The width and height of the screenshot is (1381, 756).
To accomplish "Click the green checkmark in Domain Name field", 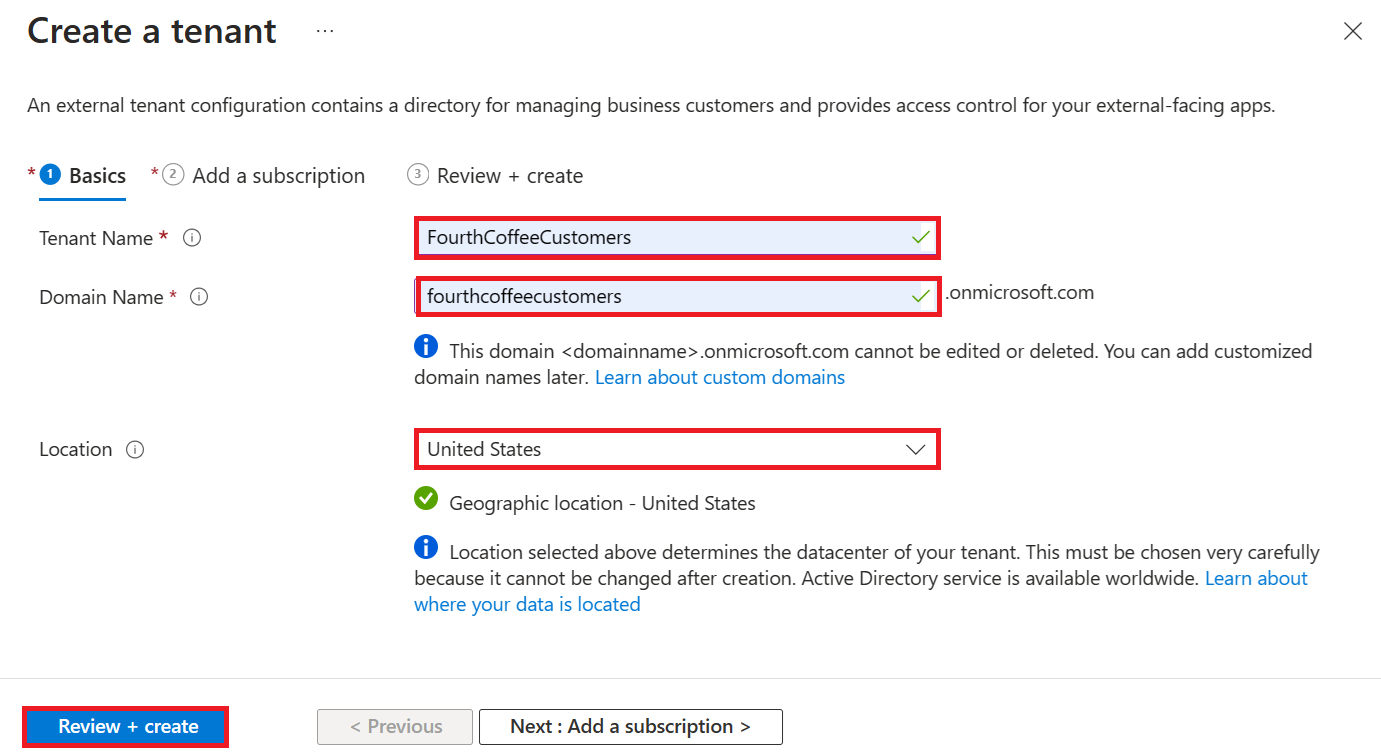I will coord(922,296).
